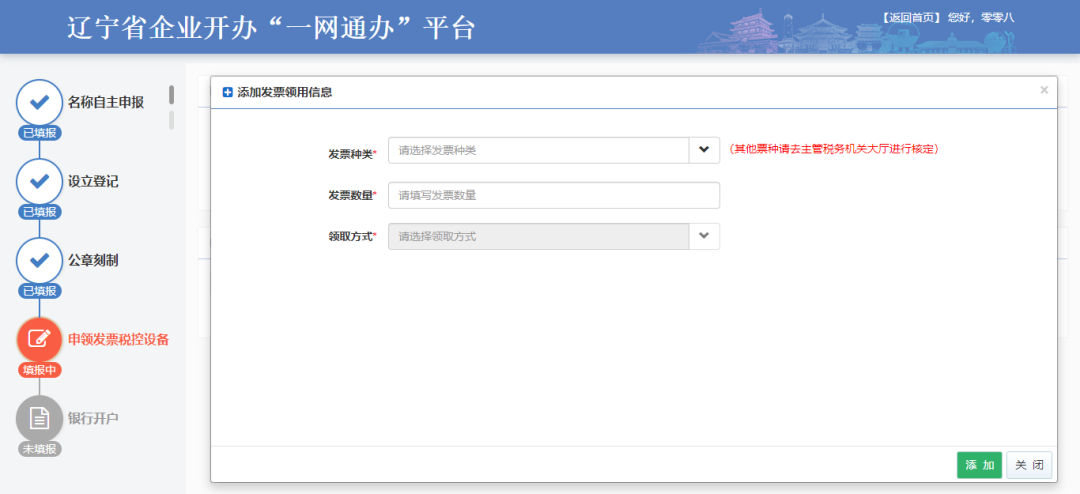Open the 发票种类 dropdown arrow

coord(704,150)
